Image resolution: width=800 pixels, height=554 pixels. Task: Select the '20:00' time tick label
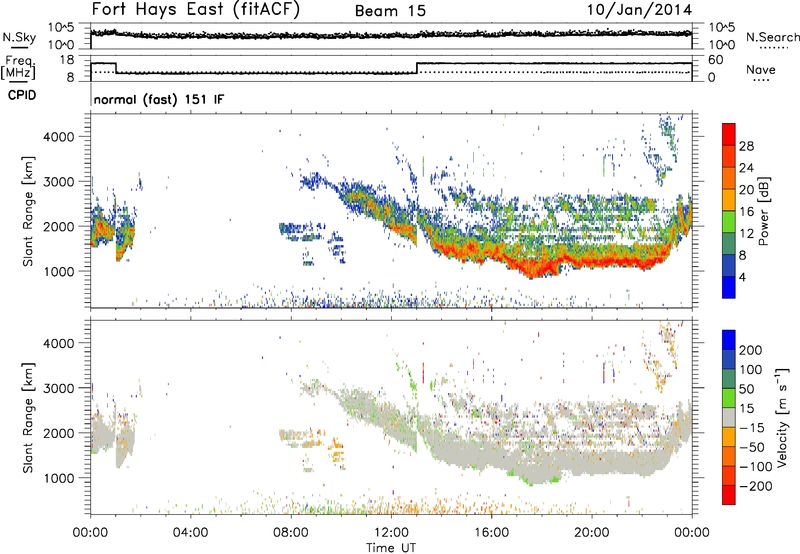tap(592, 533)
